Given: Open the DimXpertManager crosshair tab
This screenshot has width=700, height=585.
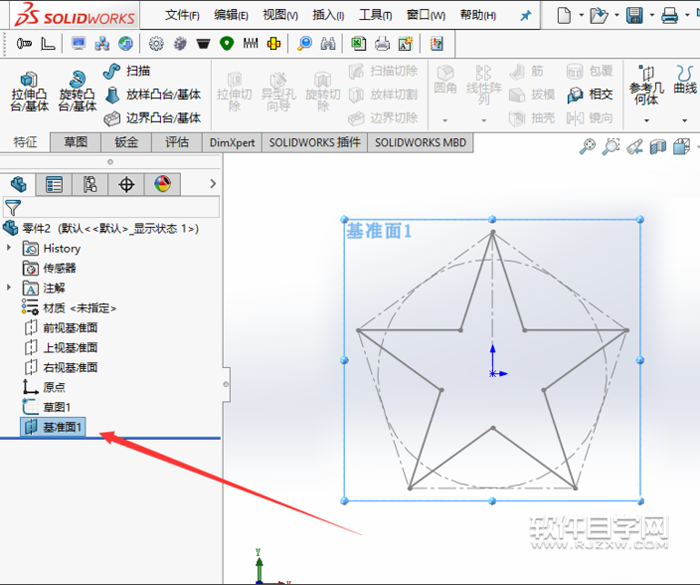Looking at the screenshot, I should coord(126,184).
